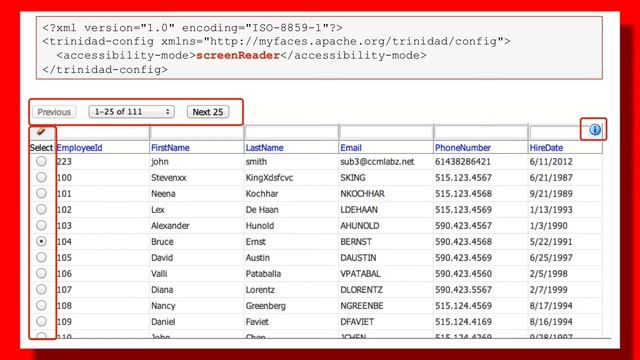Focus the LastName filter field
The width and height of the screenshot is (640, 360).
pyautogui.click(x=292, y=132)
